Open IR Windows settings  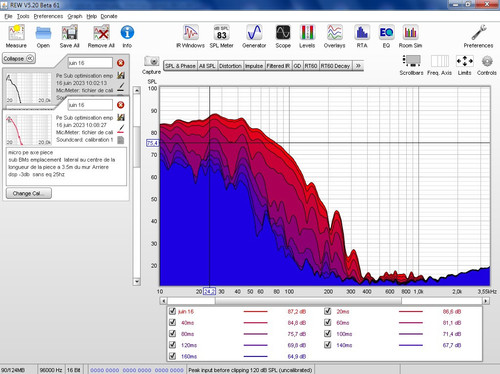click(190, 36)
